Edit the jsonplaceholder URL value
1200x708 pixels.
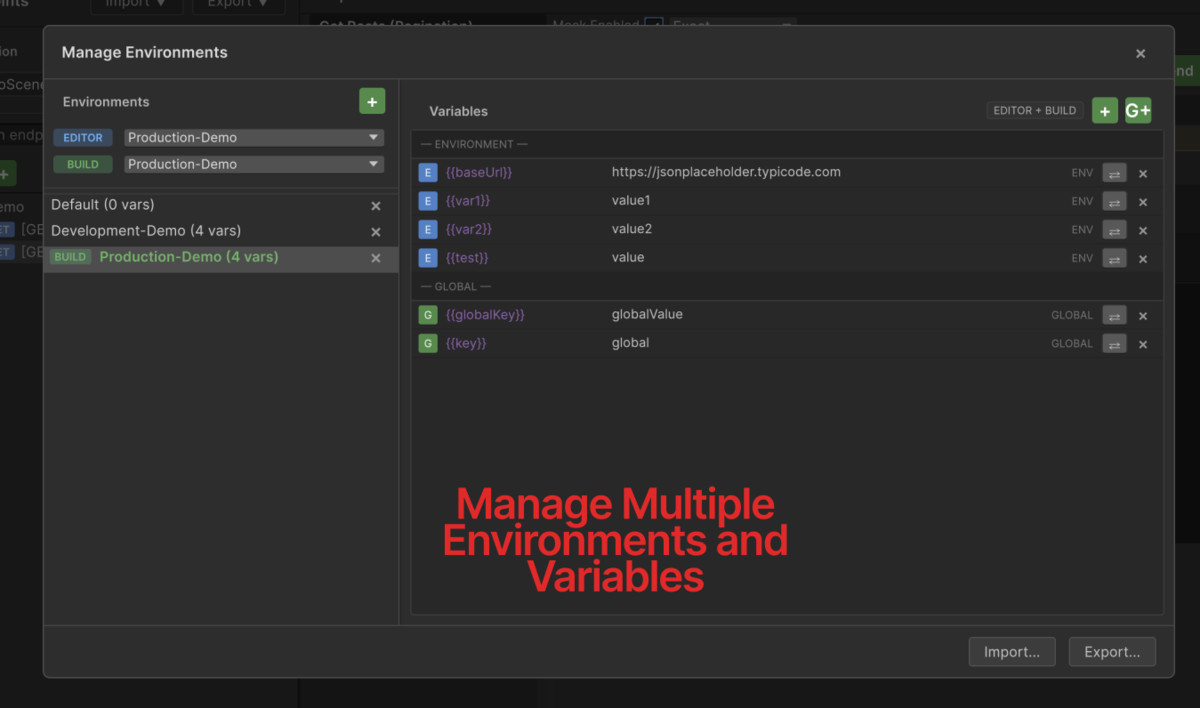coord(726,172)
